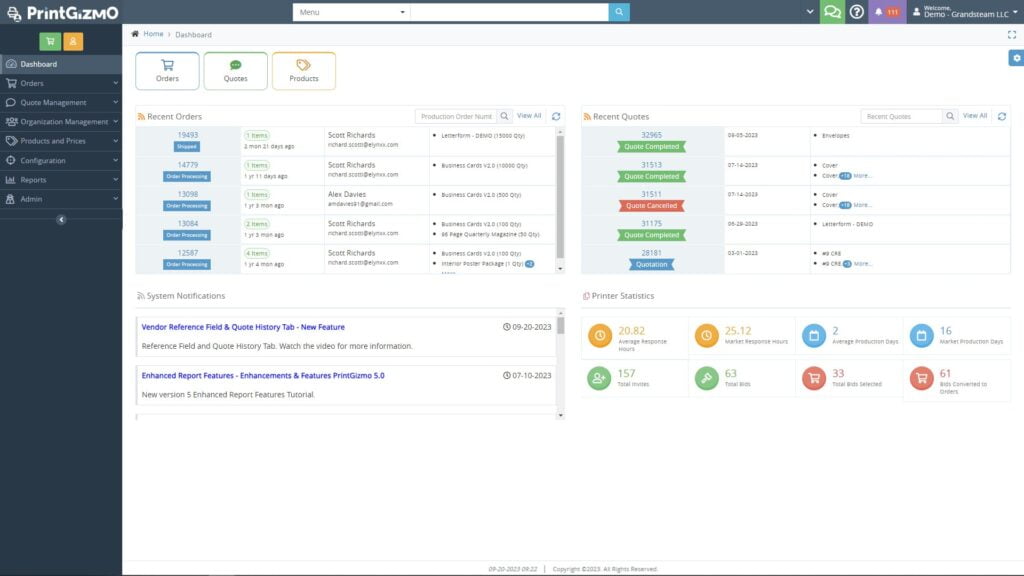Open the Orders shortcut tile

coord(167,71)
